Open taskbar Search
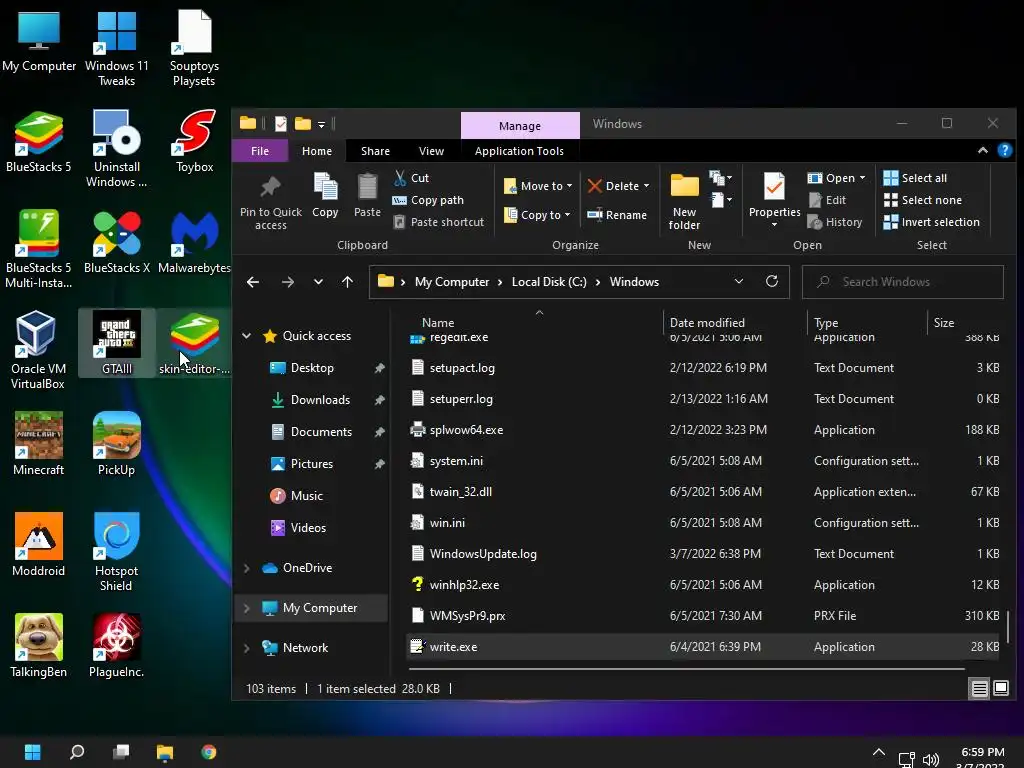 click(77, 752)
